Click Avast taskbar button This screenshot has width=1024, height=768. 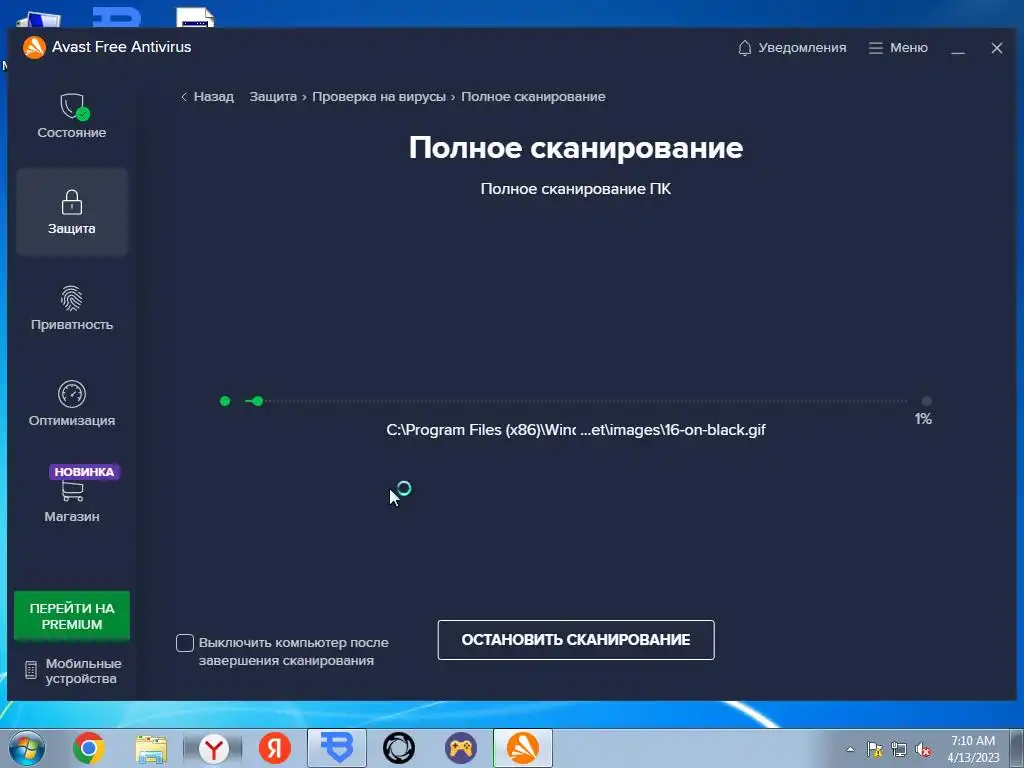pyautogui.click(x=523, y=748)
